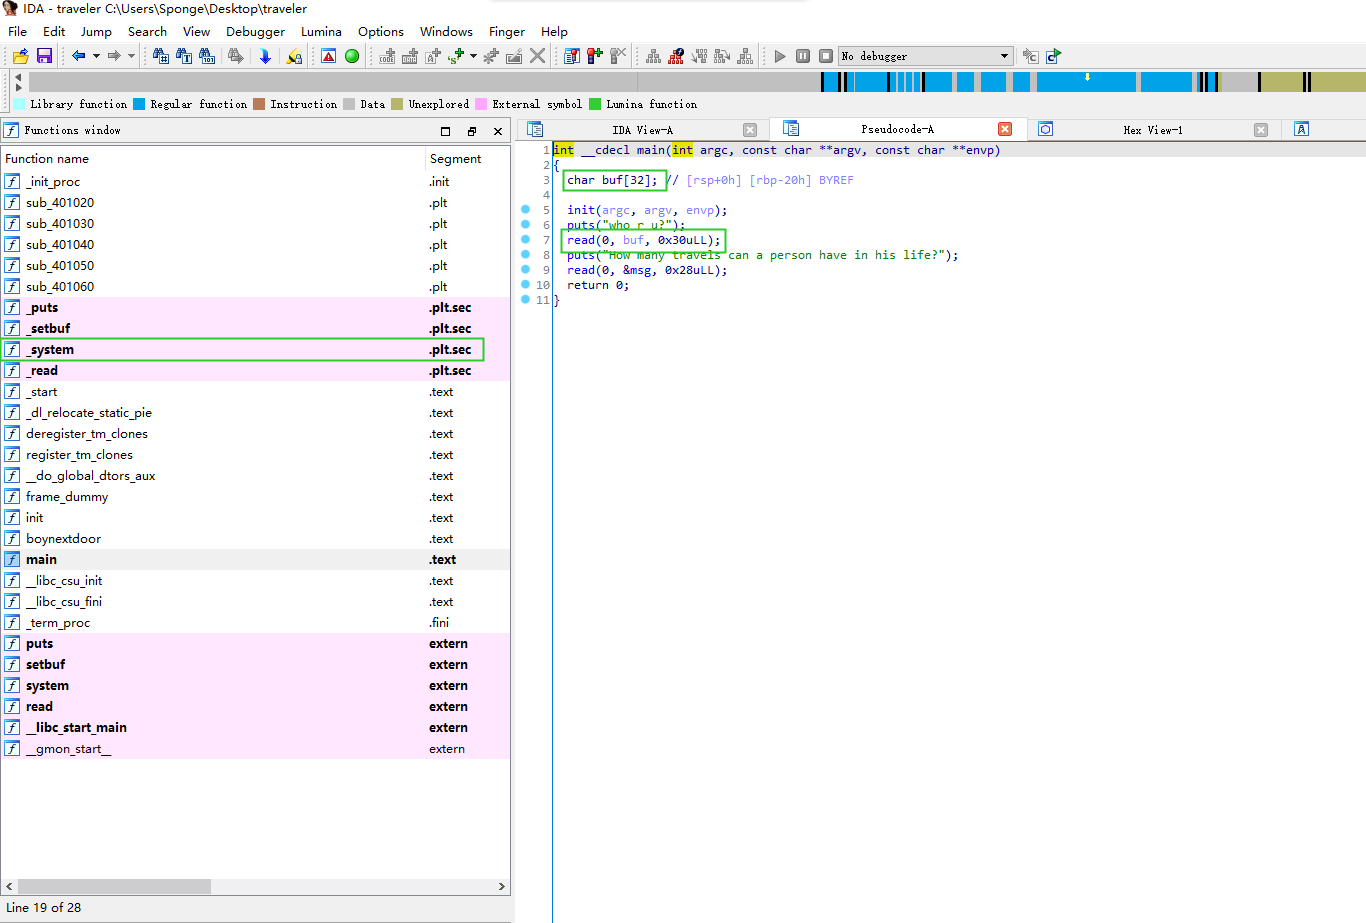
Task: Click the red and green plus toolbar icon
Action: coord(595,56)
